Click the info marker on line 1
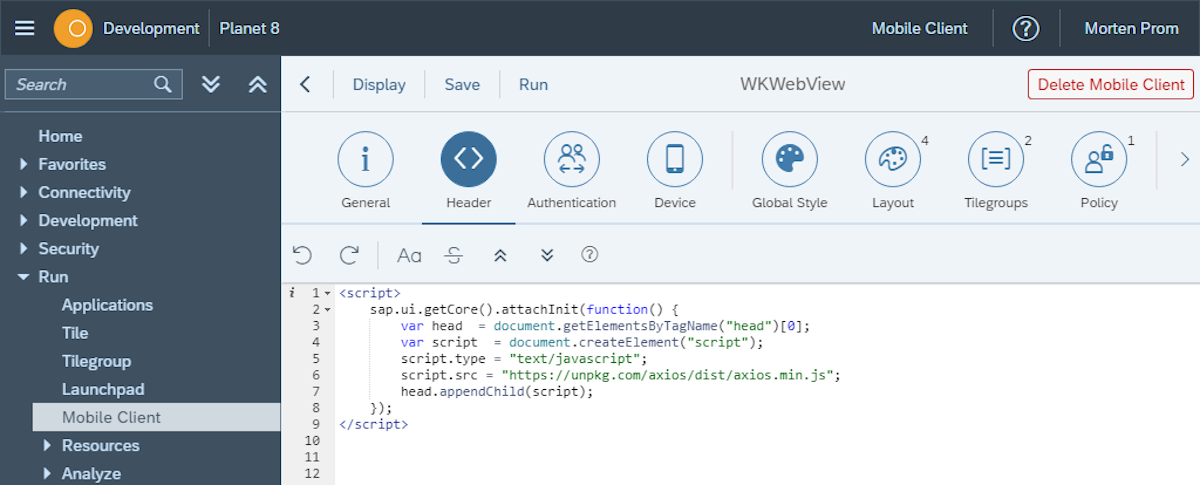 coord(291,293)
